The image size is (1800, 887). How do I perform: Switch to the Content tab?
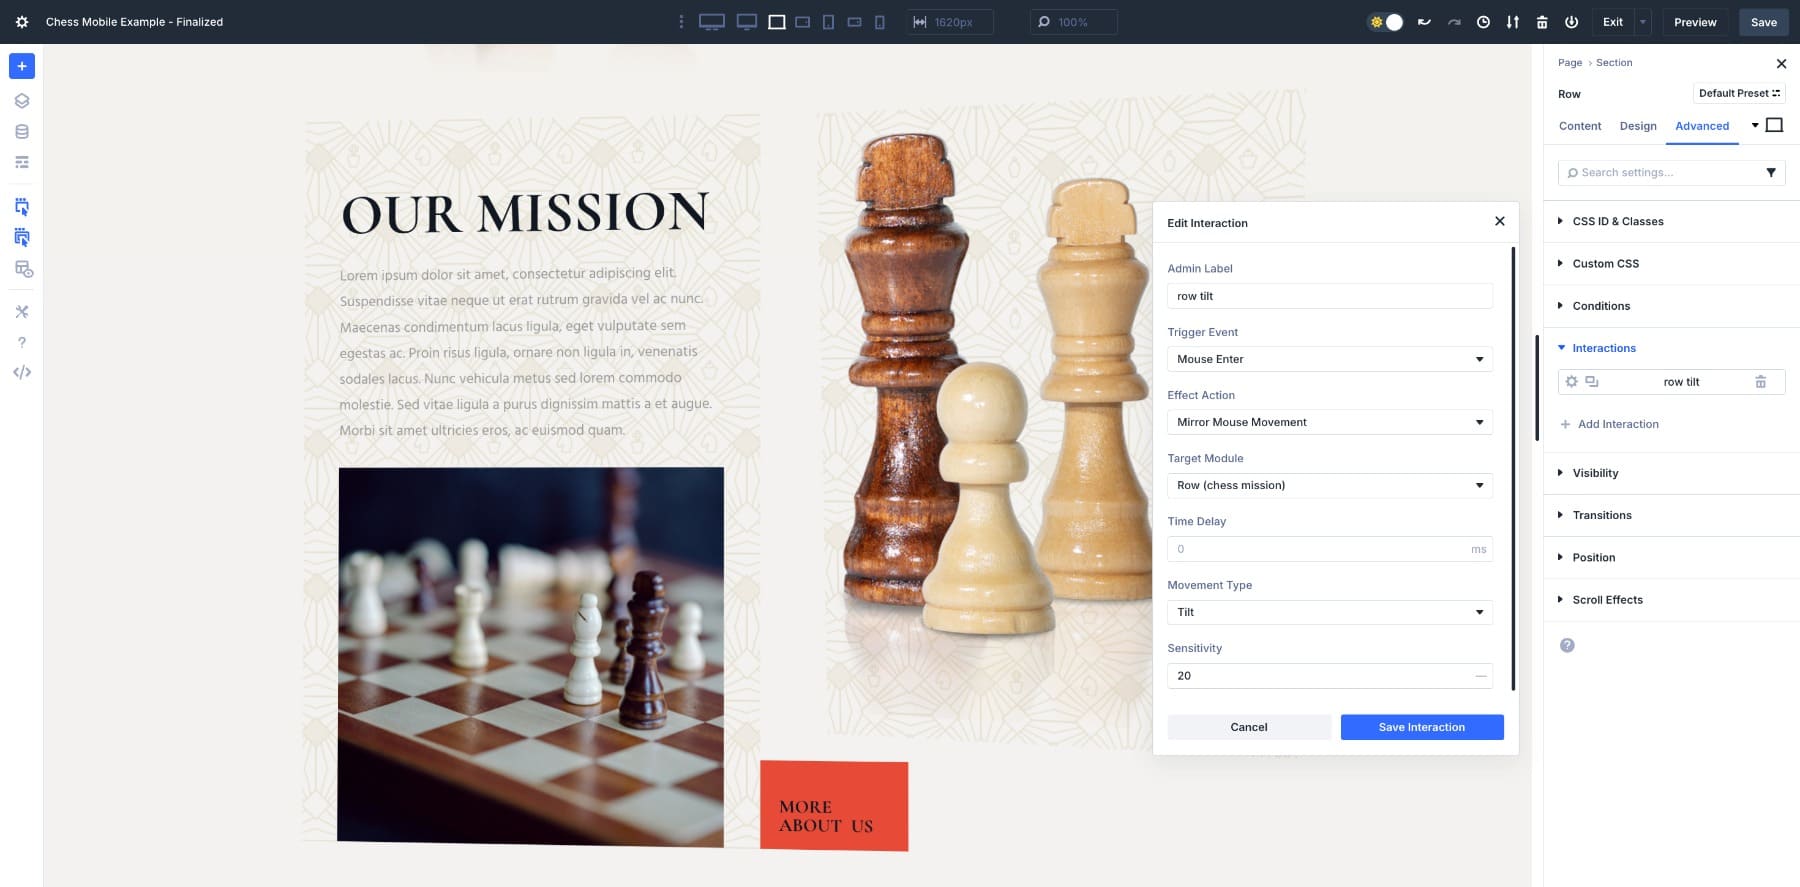coord(1580,126)
